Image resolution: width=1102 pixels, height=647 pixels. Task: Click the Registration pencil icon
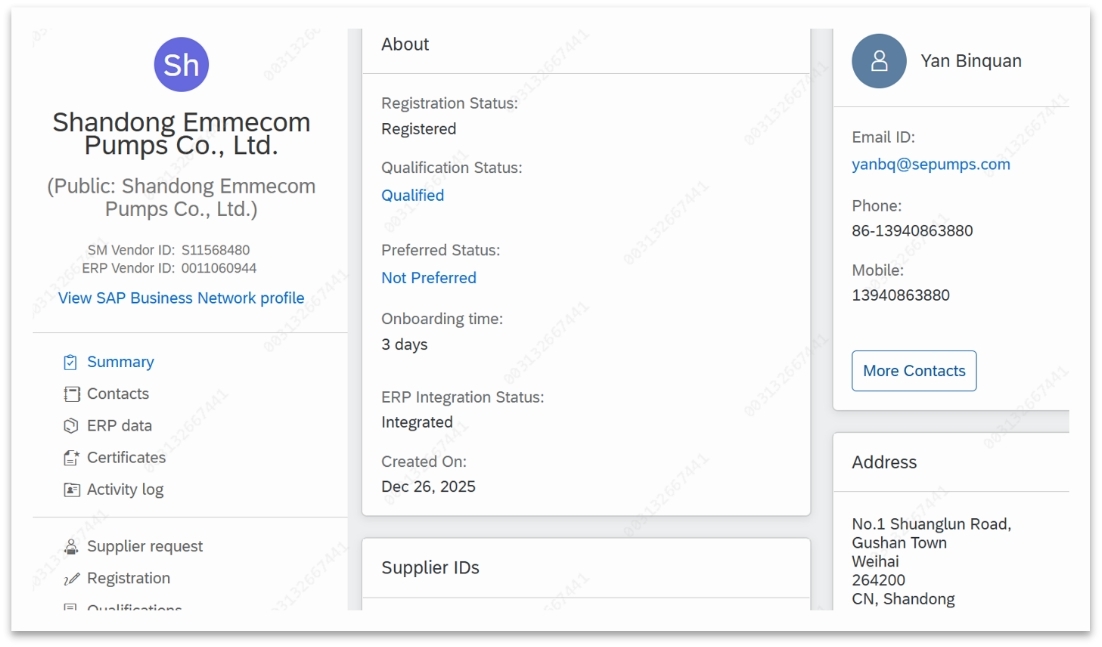(71, 579)
